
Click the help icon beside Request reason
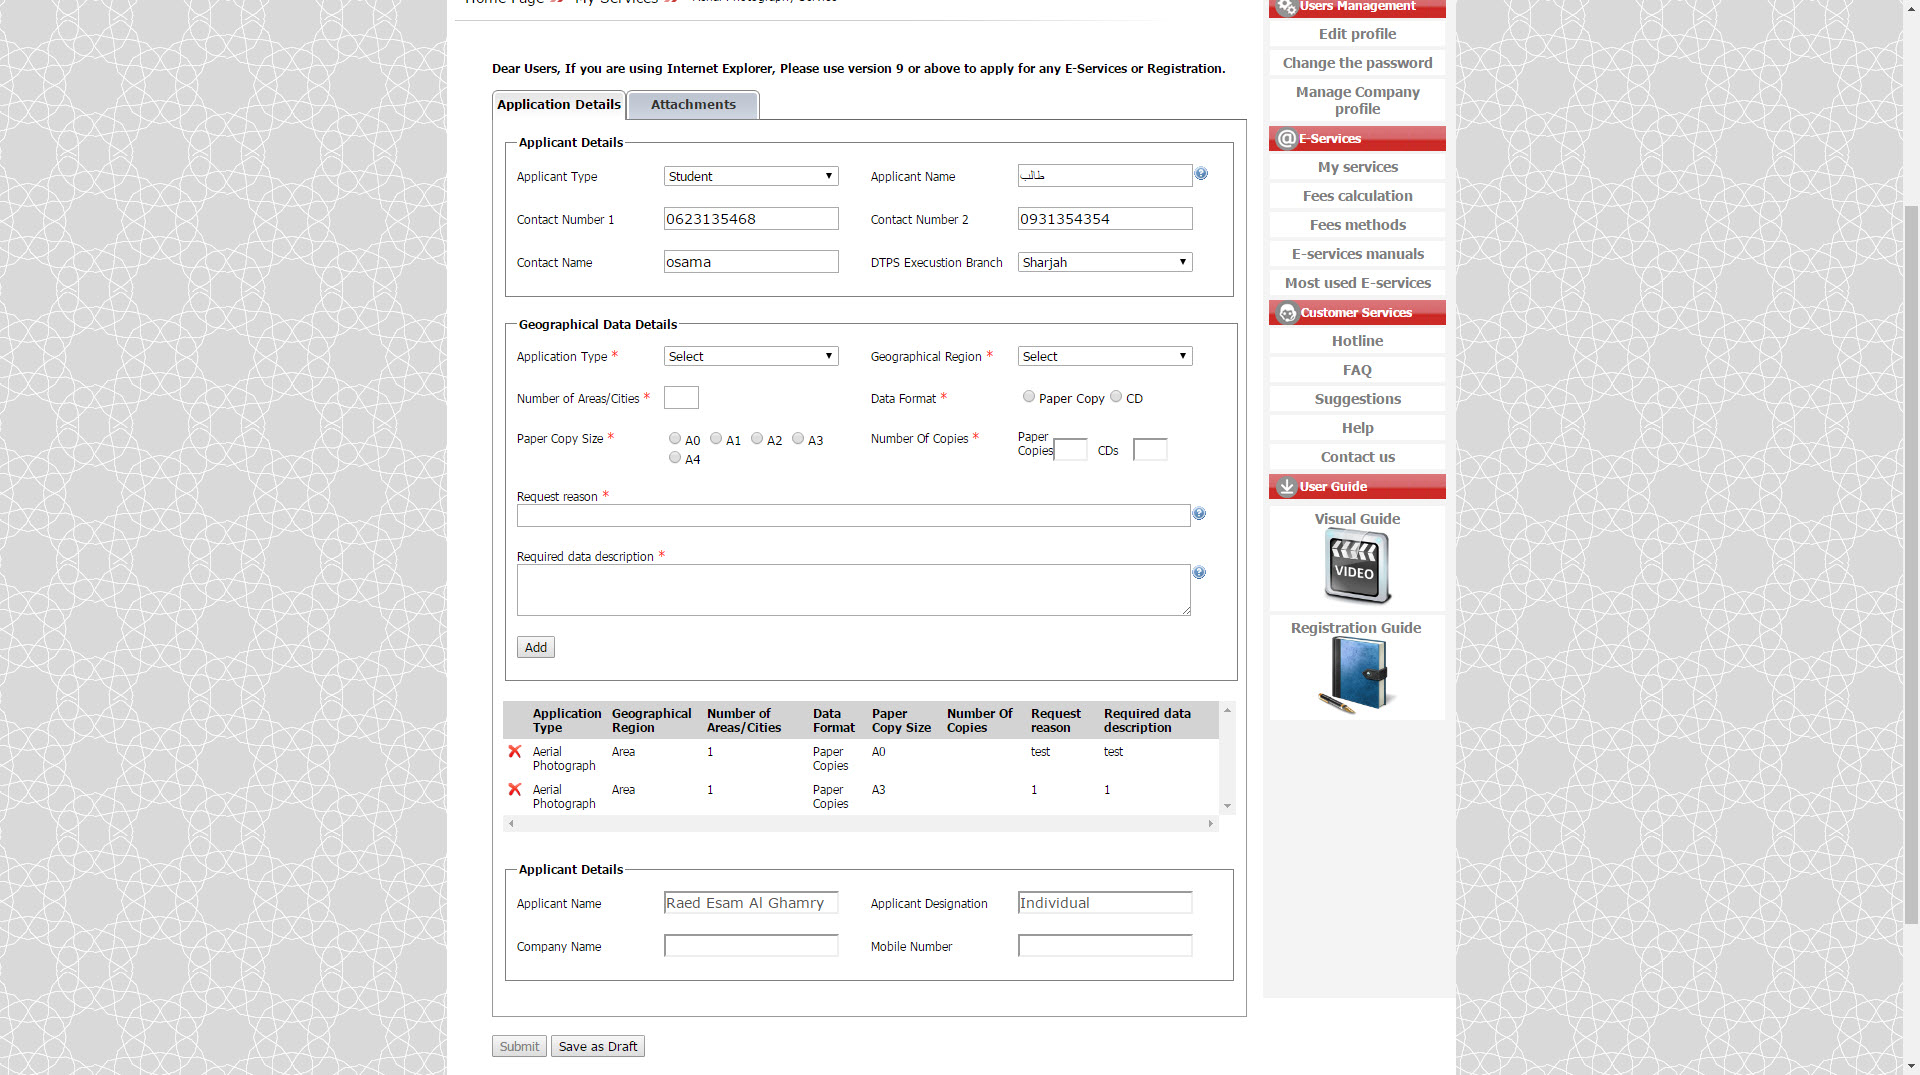pos(1199,514)
